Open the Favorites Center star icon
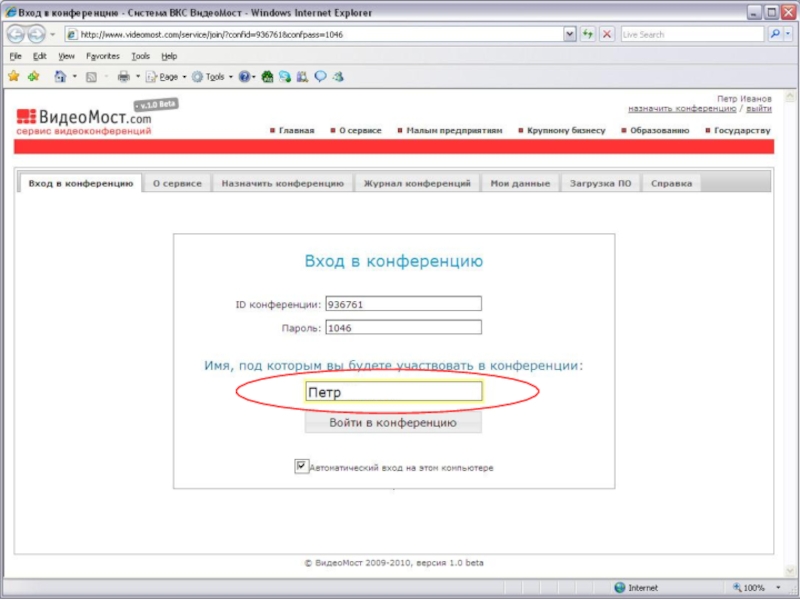 coord(13,76)
